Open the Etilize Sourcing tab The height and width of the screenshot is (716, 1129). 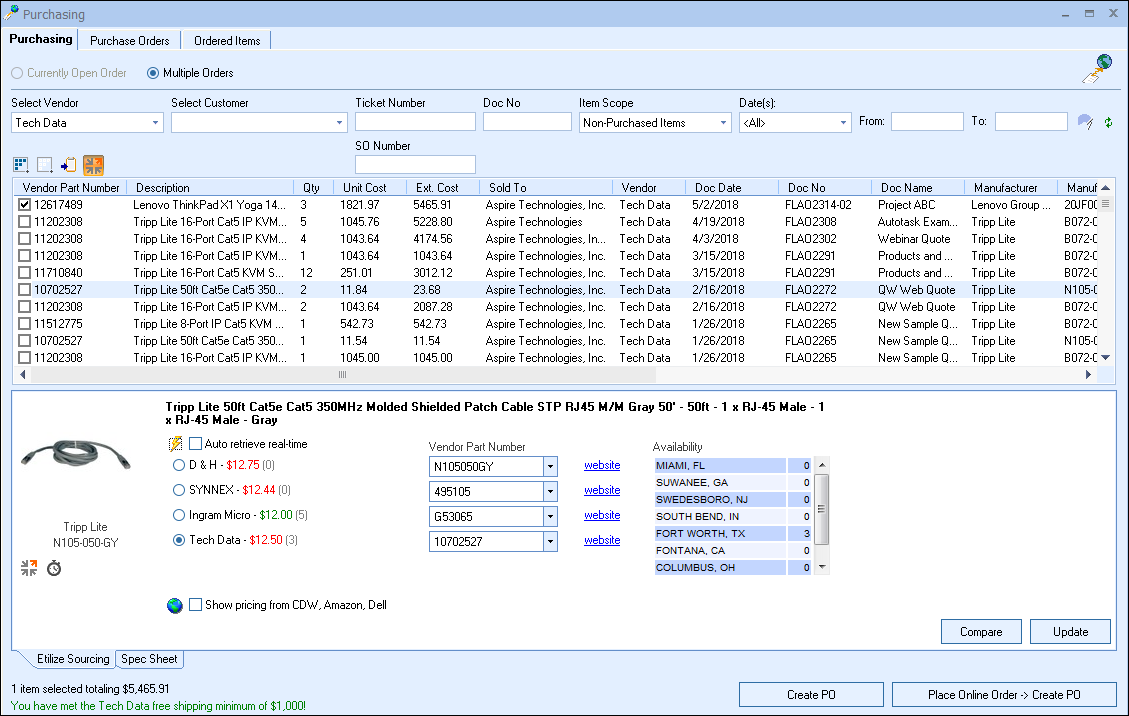click(73, 659)
